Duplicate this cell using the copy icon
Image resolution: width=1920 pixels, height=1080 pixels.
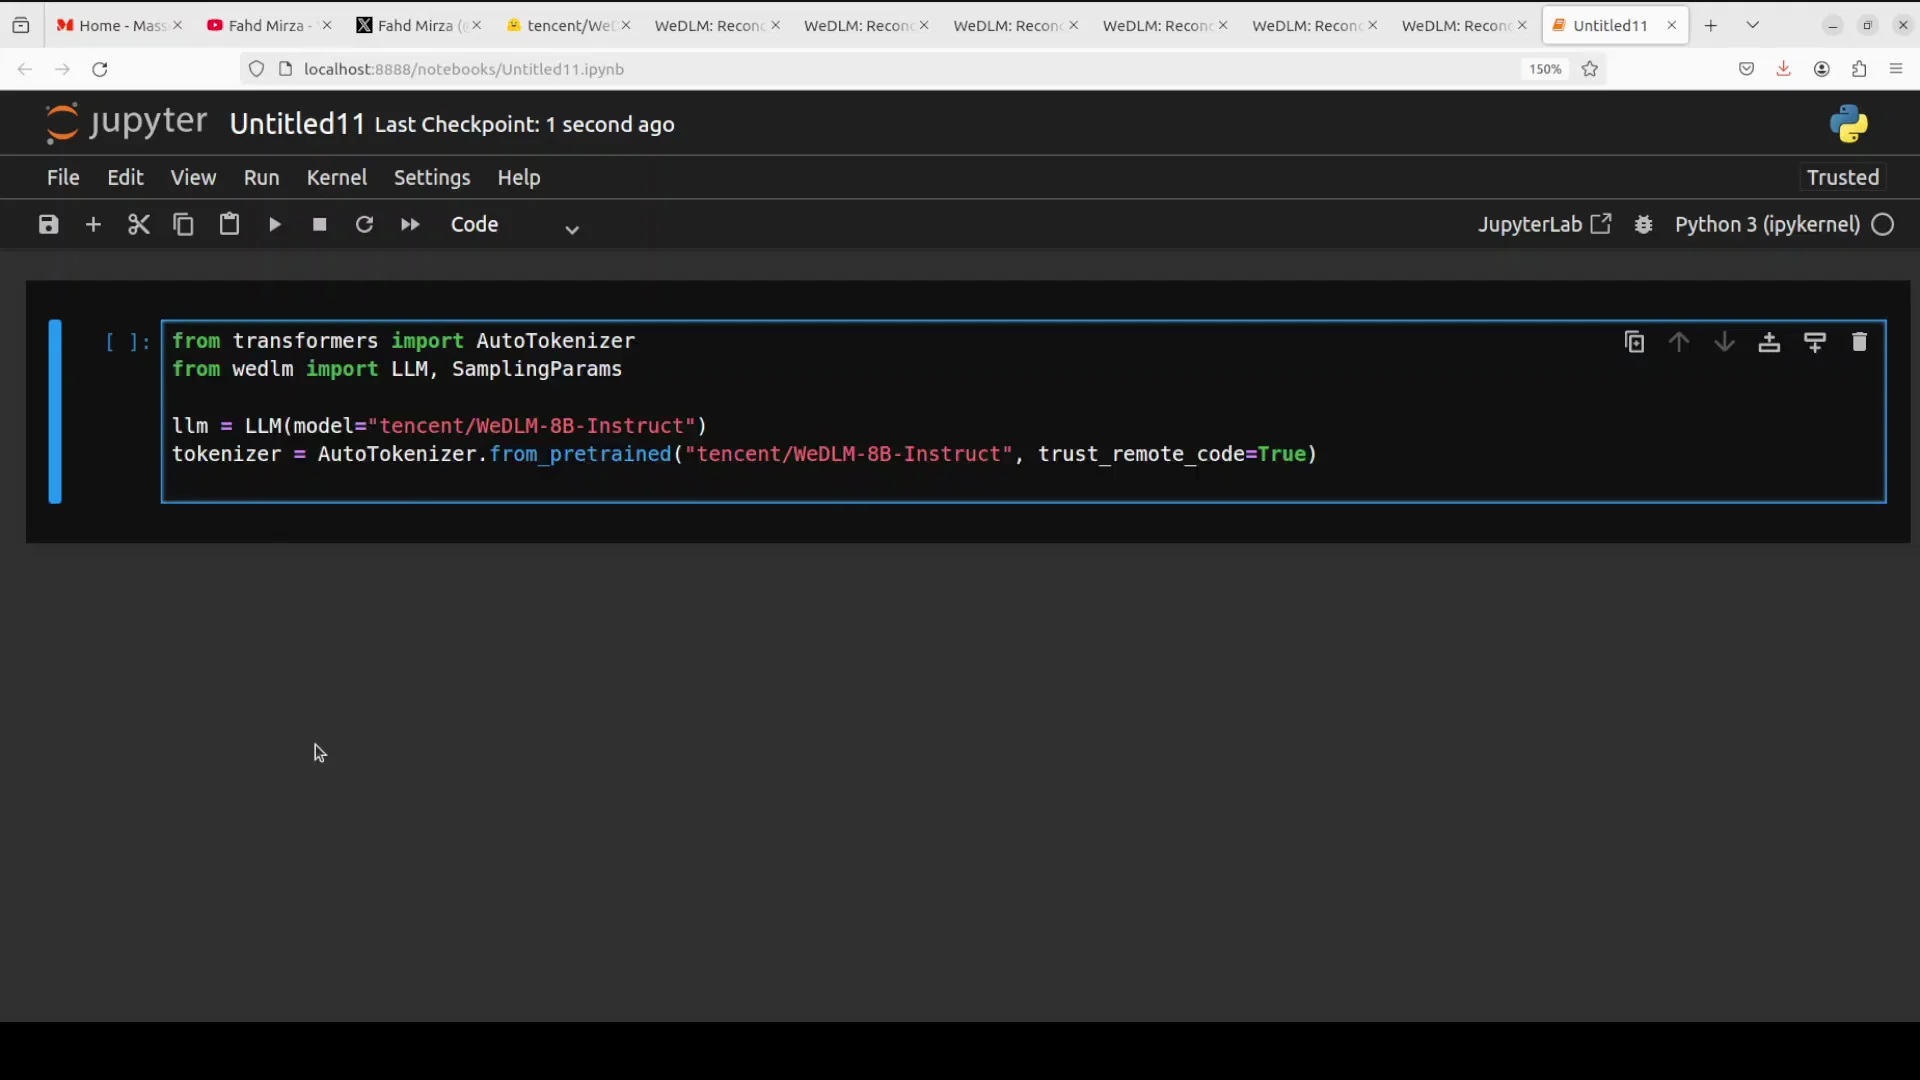1634,342
